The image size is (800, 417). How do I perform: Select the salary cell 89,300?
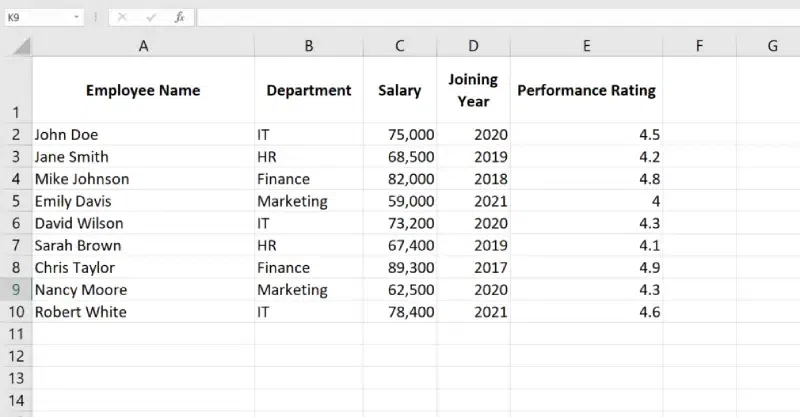(400, 267)
